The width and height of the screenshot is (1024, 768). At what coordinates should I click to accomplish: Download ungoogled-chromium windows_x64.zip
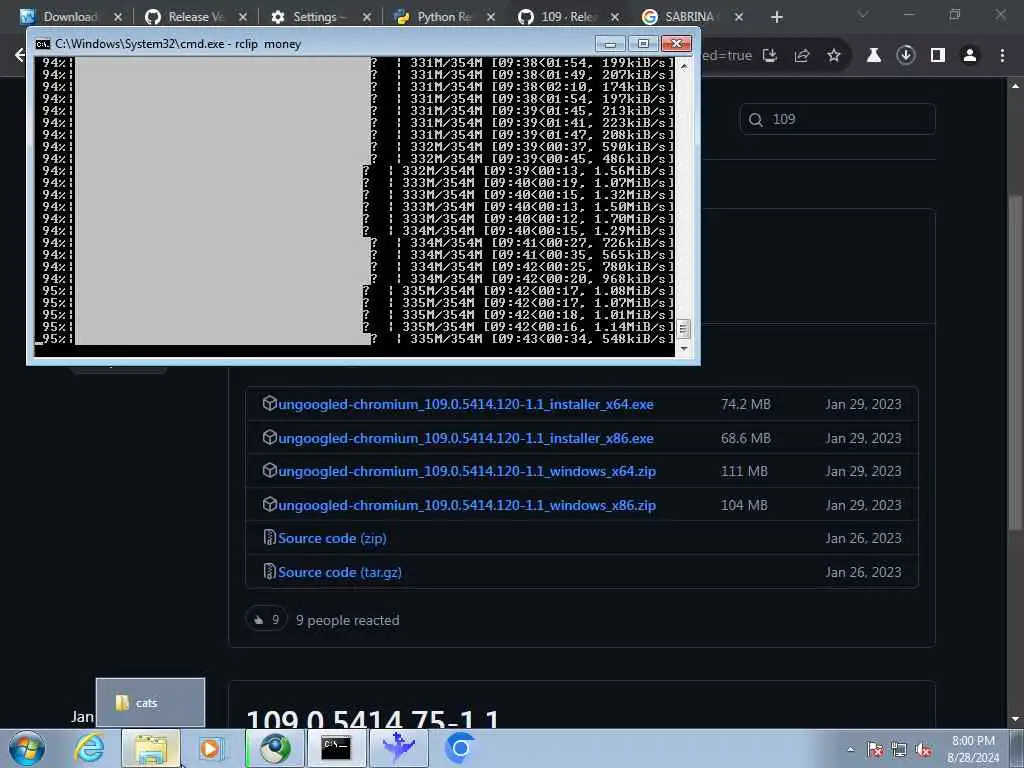467,471
